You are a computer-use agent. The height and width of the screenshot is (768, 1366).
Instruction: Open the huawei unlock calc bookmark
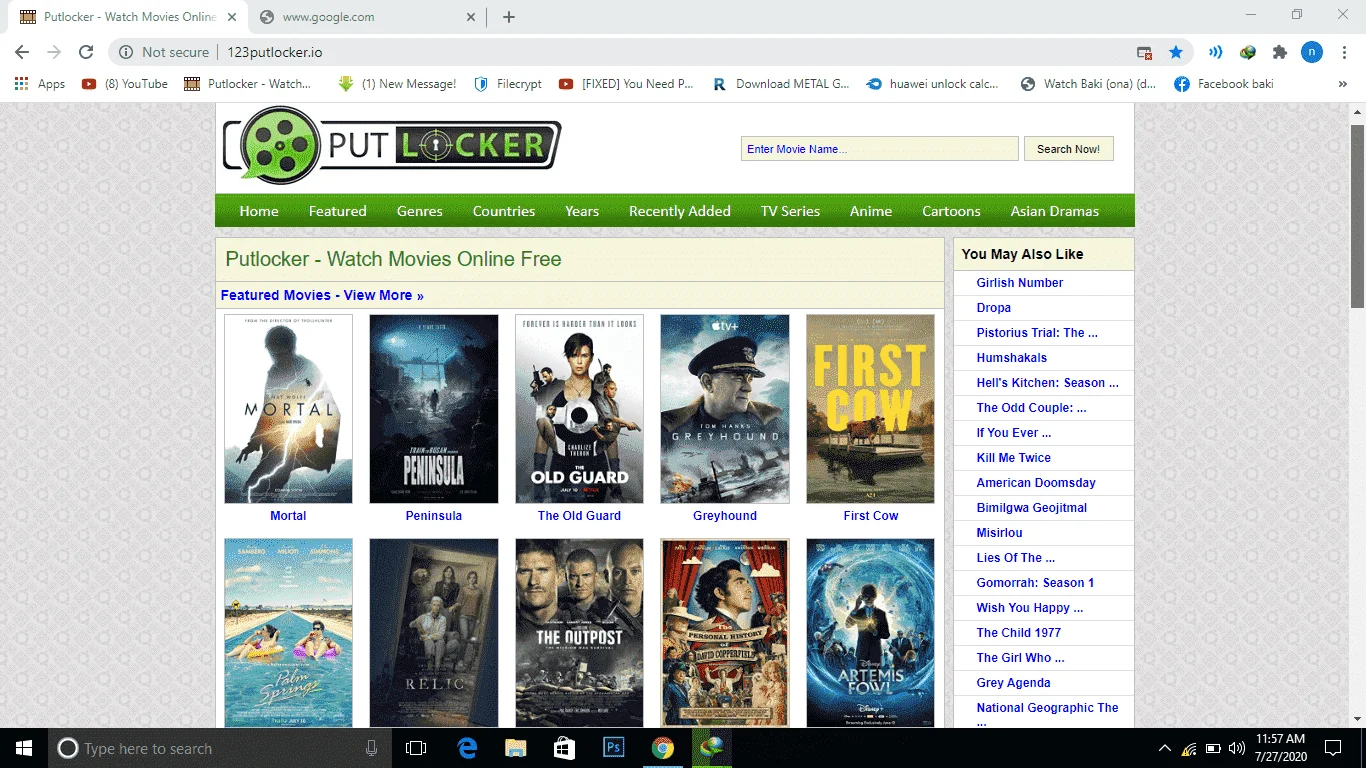[932, 84]
